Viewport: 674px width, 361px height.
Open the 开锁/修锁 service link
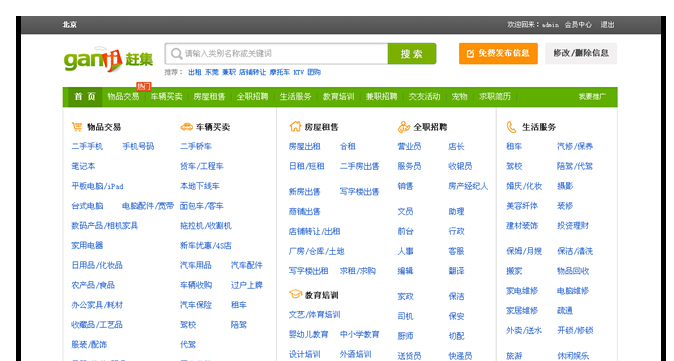point(575,330)
